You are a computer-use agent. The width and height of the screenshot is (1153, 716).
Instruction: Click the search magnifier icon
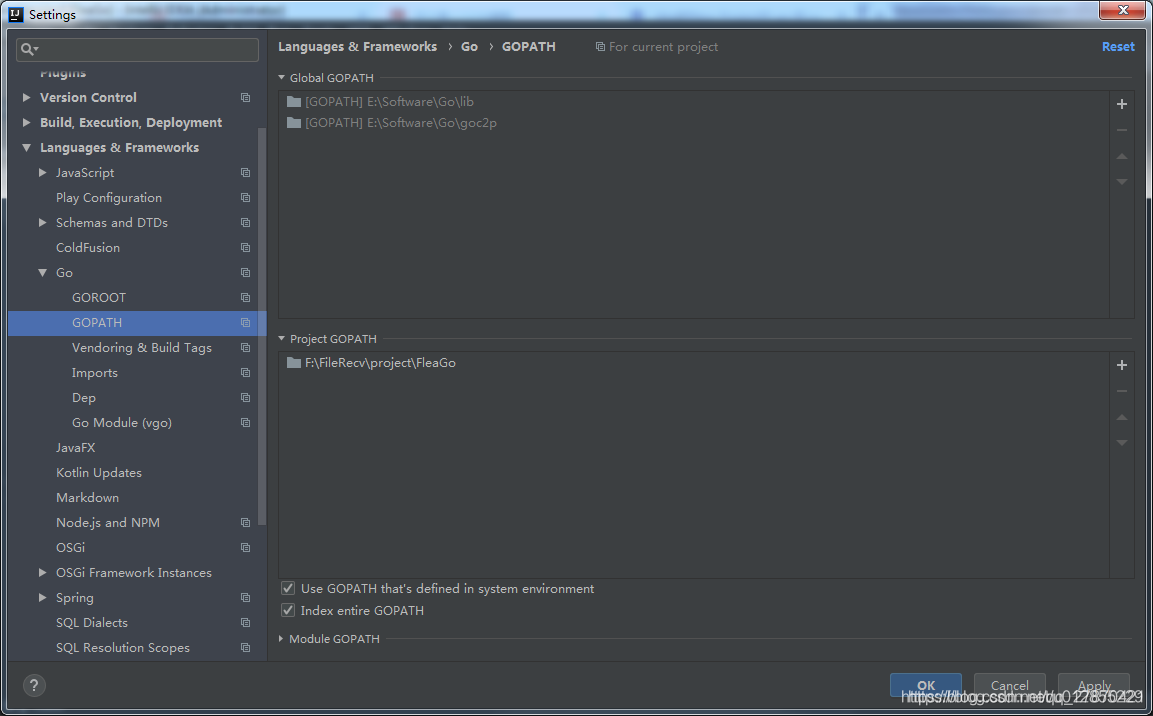point(29,49)
